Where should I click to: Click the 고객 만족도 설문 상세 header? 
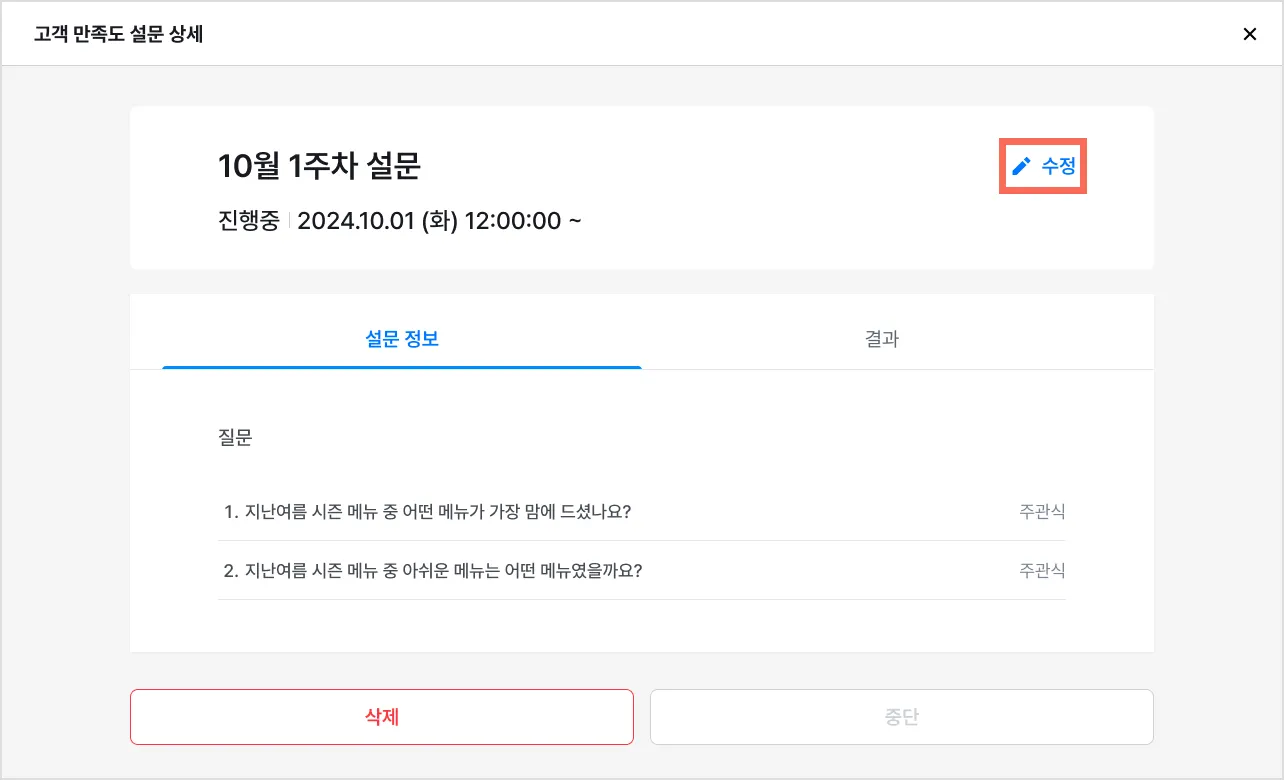pos(119,34)
